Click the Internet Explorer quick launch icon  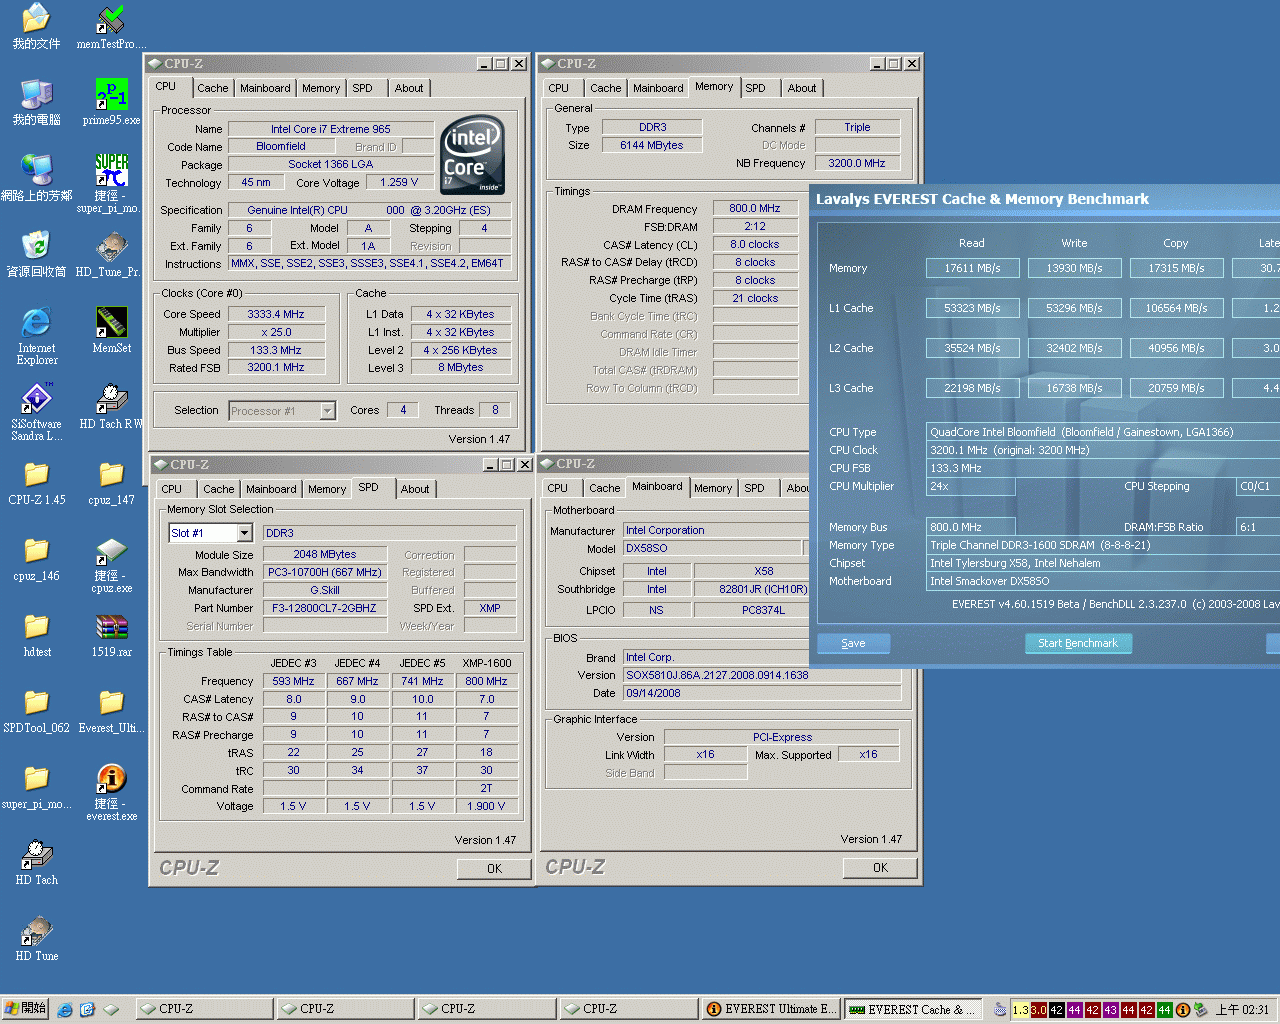pyautogui.click(x=65, y=1010)
